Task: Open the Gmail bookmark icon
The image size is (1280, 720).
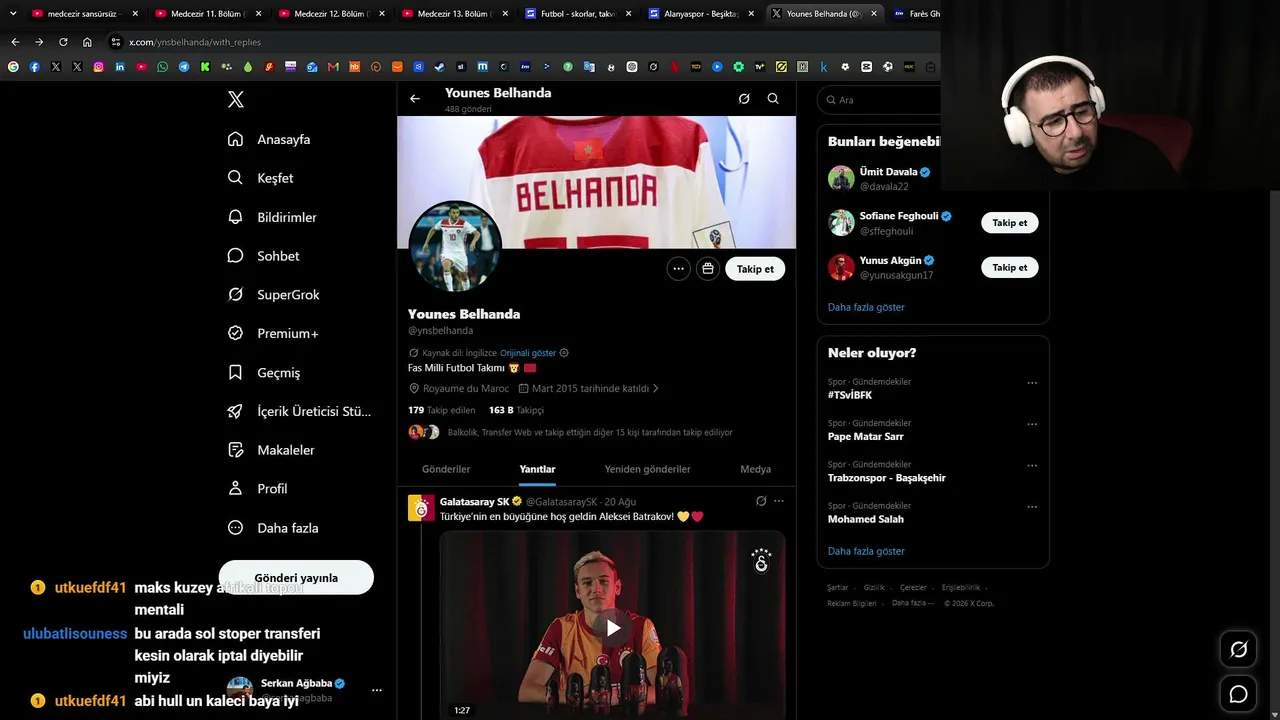Action: click(334, 67)
